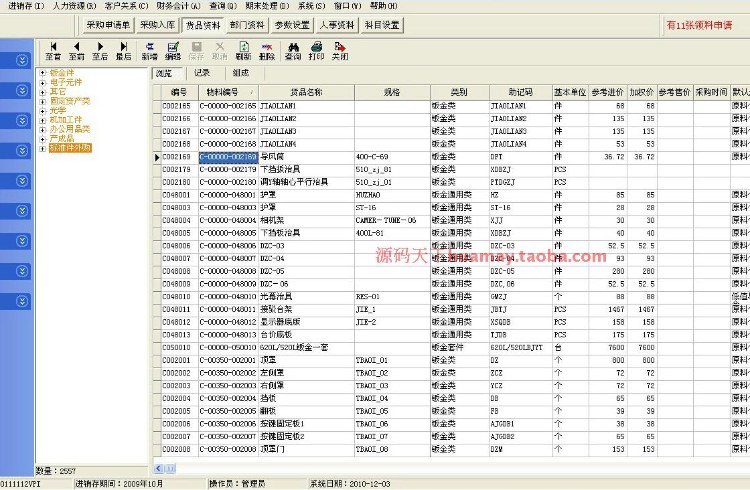Expand the 机加工件 tree node
Viewport: 750px width, 490px height.
click(43, 120)
